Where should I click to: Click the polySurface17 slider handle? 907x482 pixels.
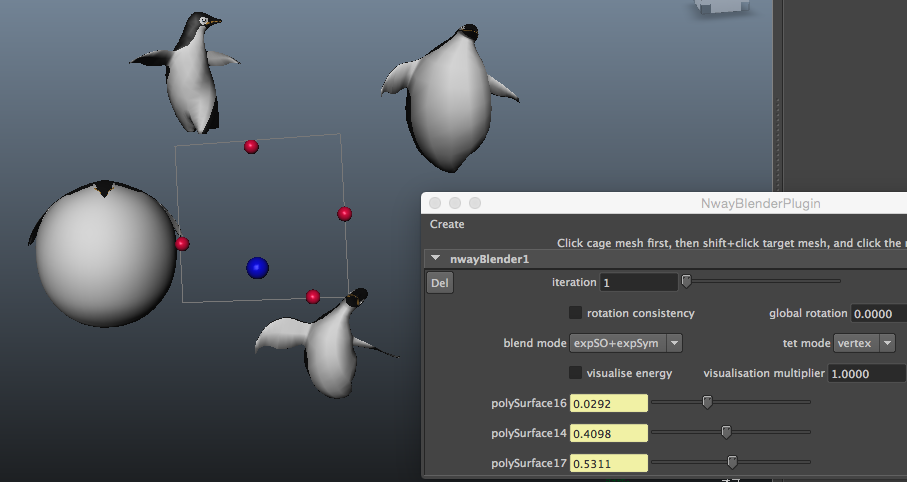point(732,462)
